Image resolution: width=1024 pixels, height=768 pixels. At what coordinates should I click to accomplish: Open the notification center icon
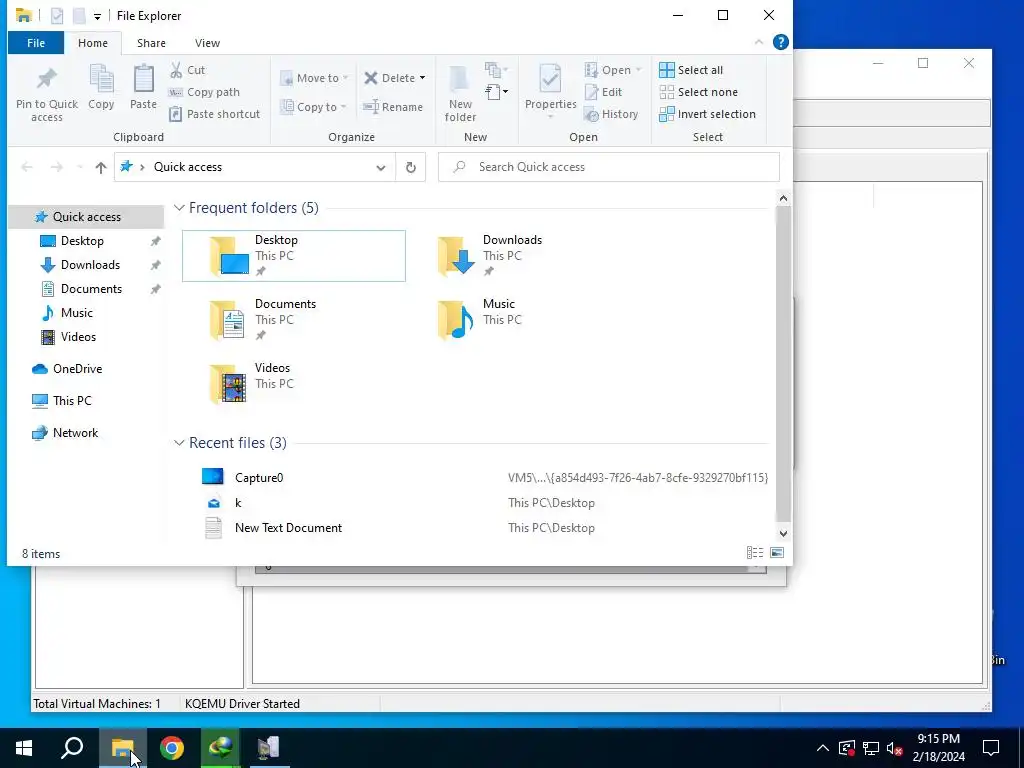click(991, 748)
